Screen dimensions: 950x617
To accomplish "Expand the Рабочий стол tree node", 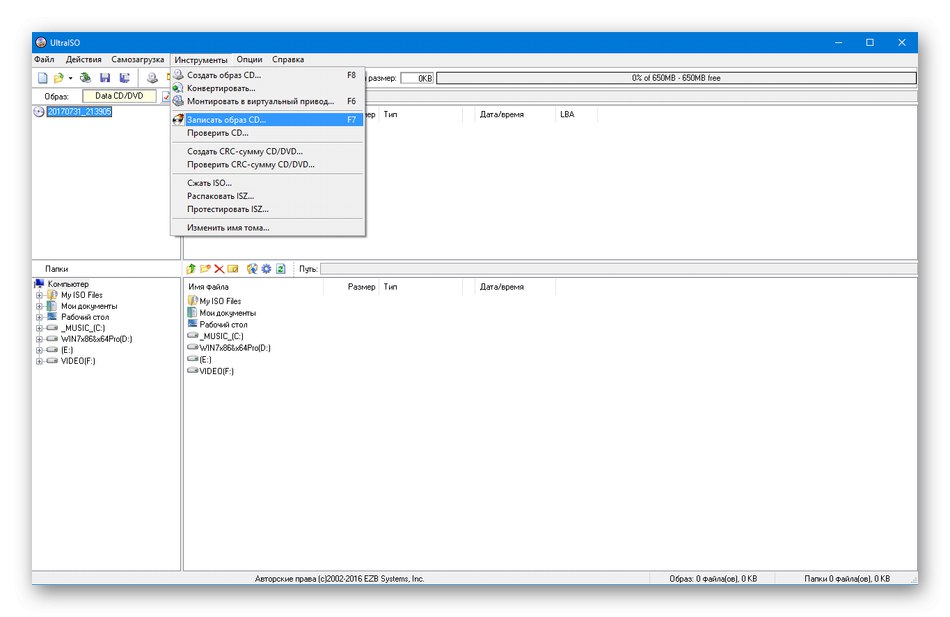I will click(x=39, y=317).
